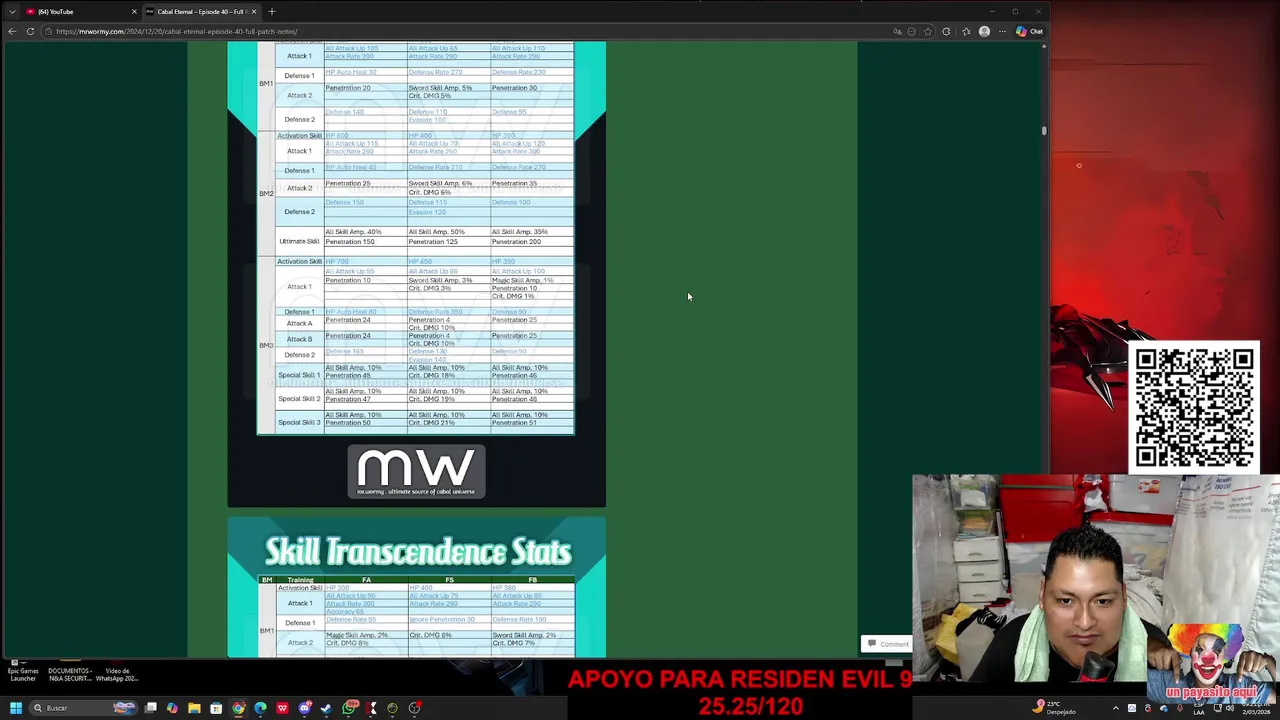Open the tab actions dropdown menu
This screenshot has height=720, width=1280.
12,11
